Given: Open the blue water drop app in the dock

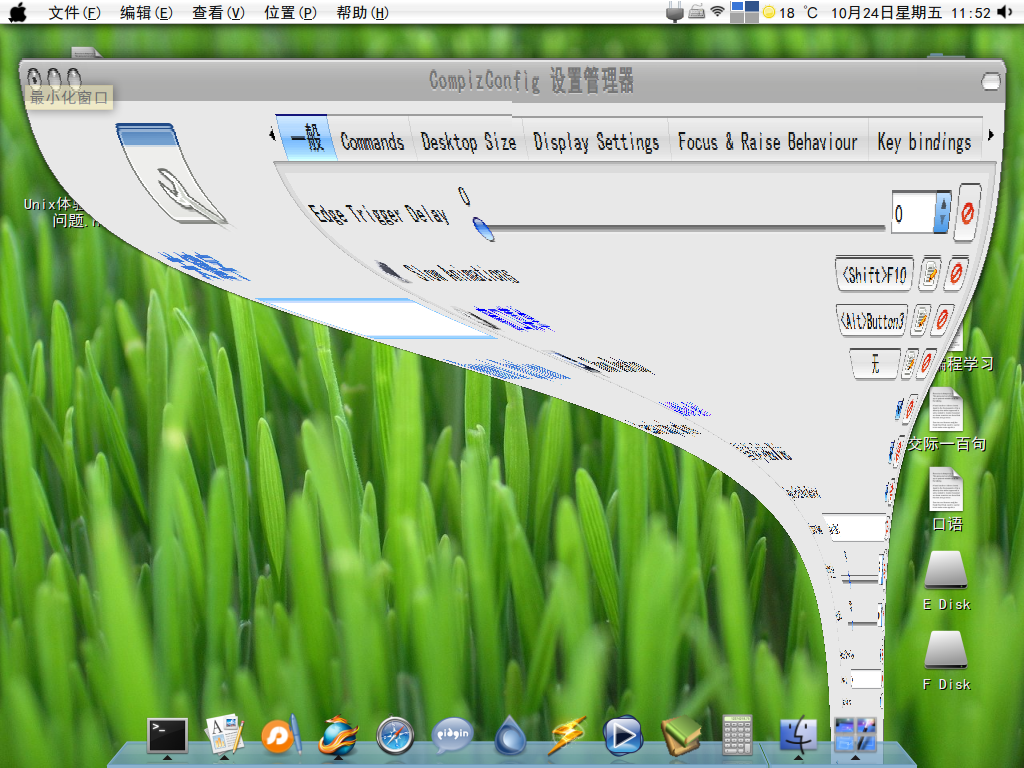Looking at the screenshot, I should (509, 735).
